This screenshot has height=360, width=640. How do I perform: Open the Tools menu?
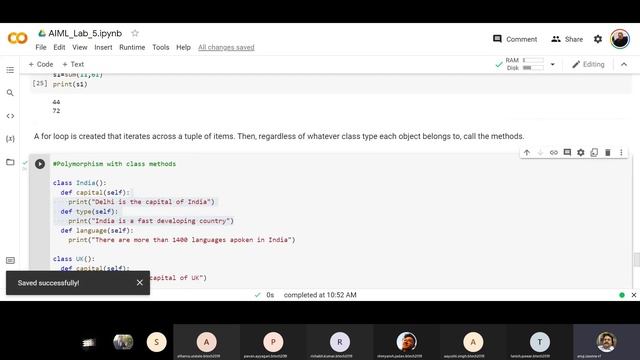(160, 47)
